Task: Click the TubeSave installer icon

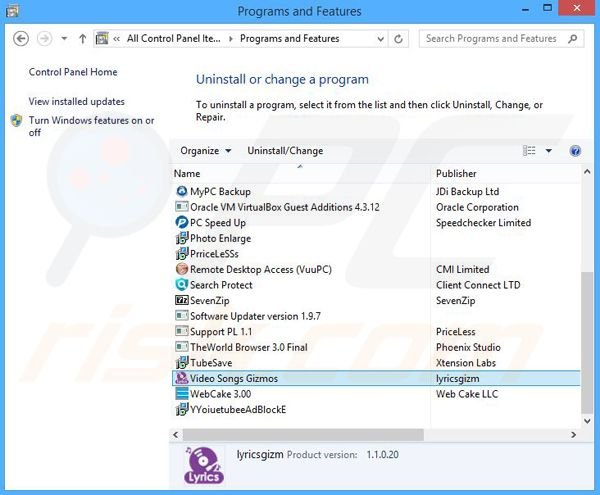Action: (181, 363)
